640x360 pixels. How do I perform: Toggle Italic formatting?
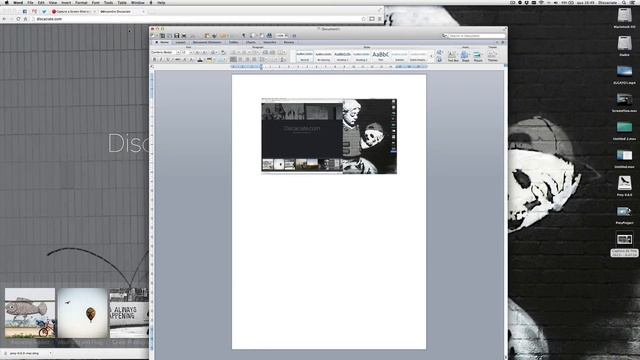161,60
